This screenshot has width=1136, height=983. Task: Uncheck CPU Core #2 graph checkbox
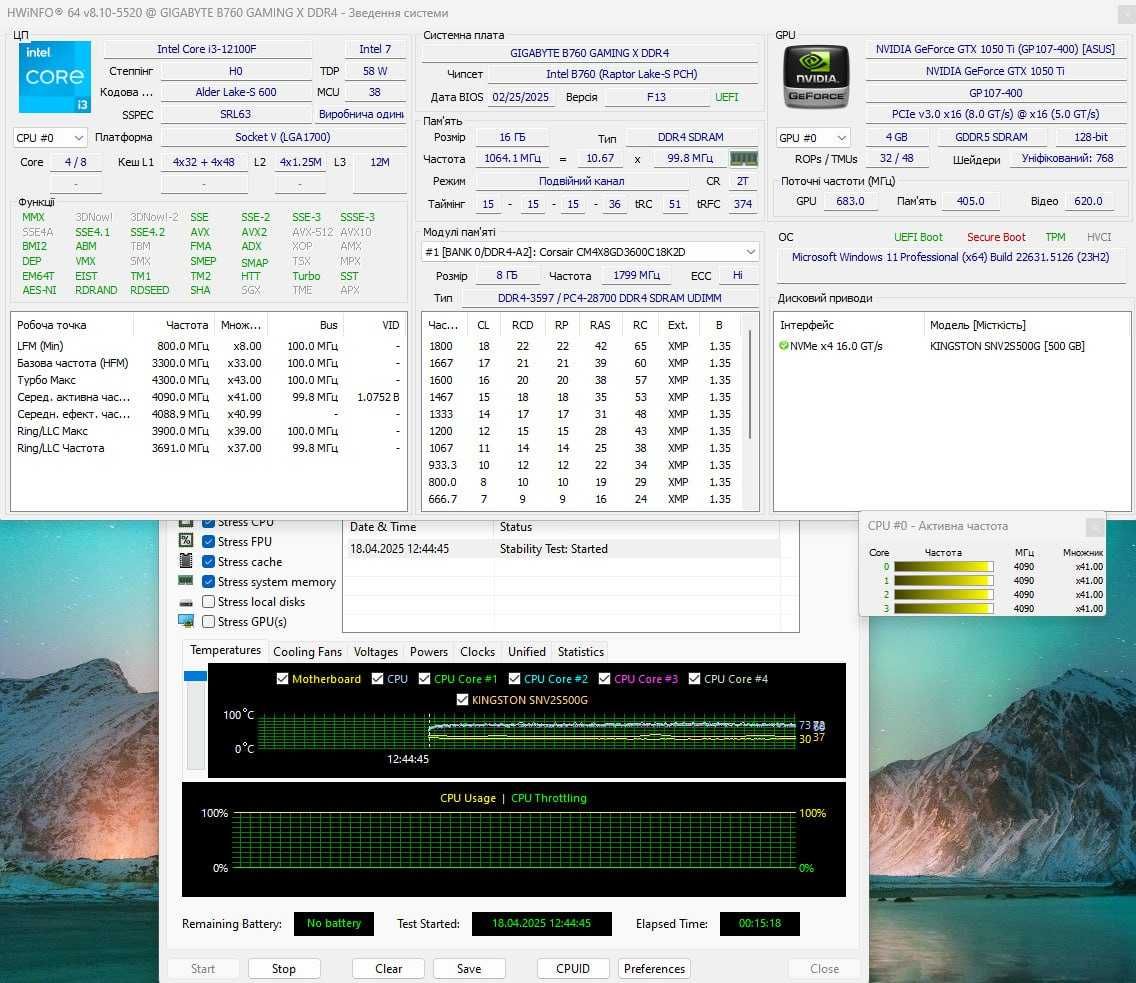pyautogui.click(x=514, y=679)
